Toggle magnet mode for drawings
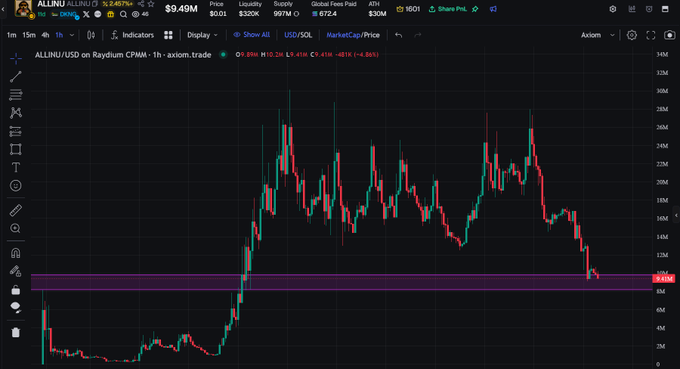Viewport: 680px width, 369px height. [x=16, y=253]
